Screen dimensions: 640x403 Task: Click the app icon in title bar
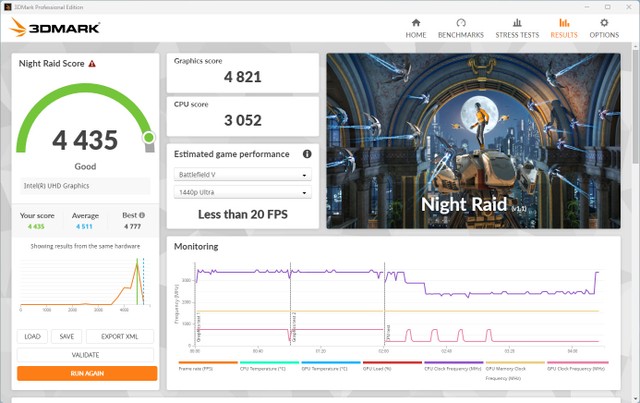(7, 7)
